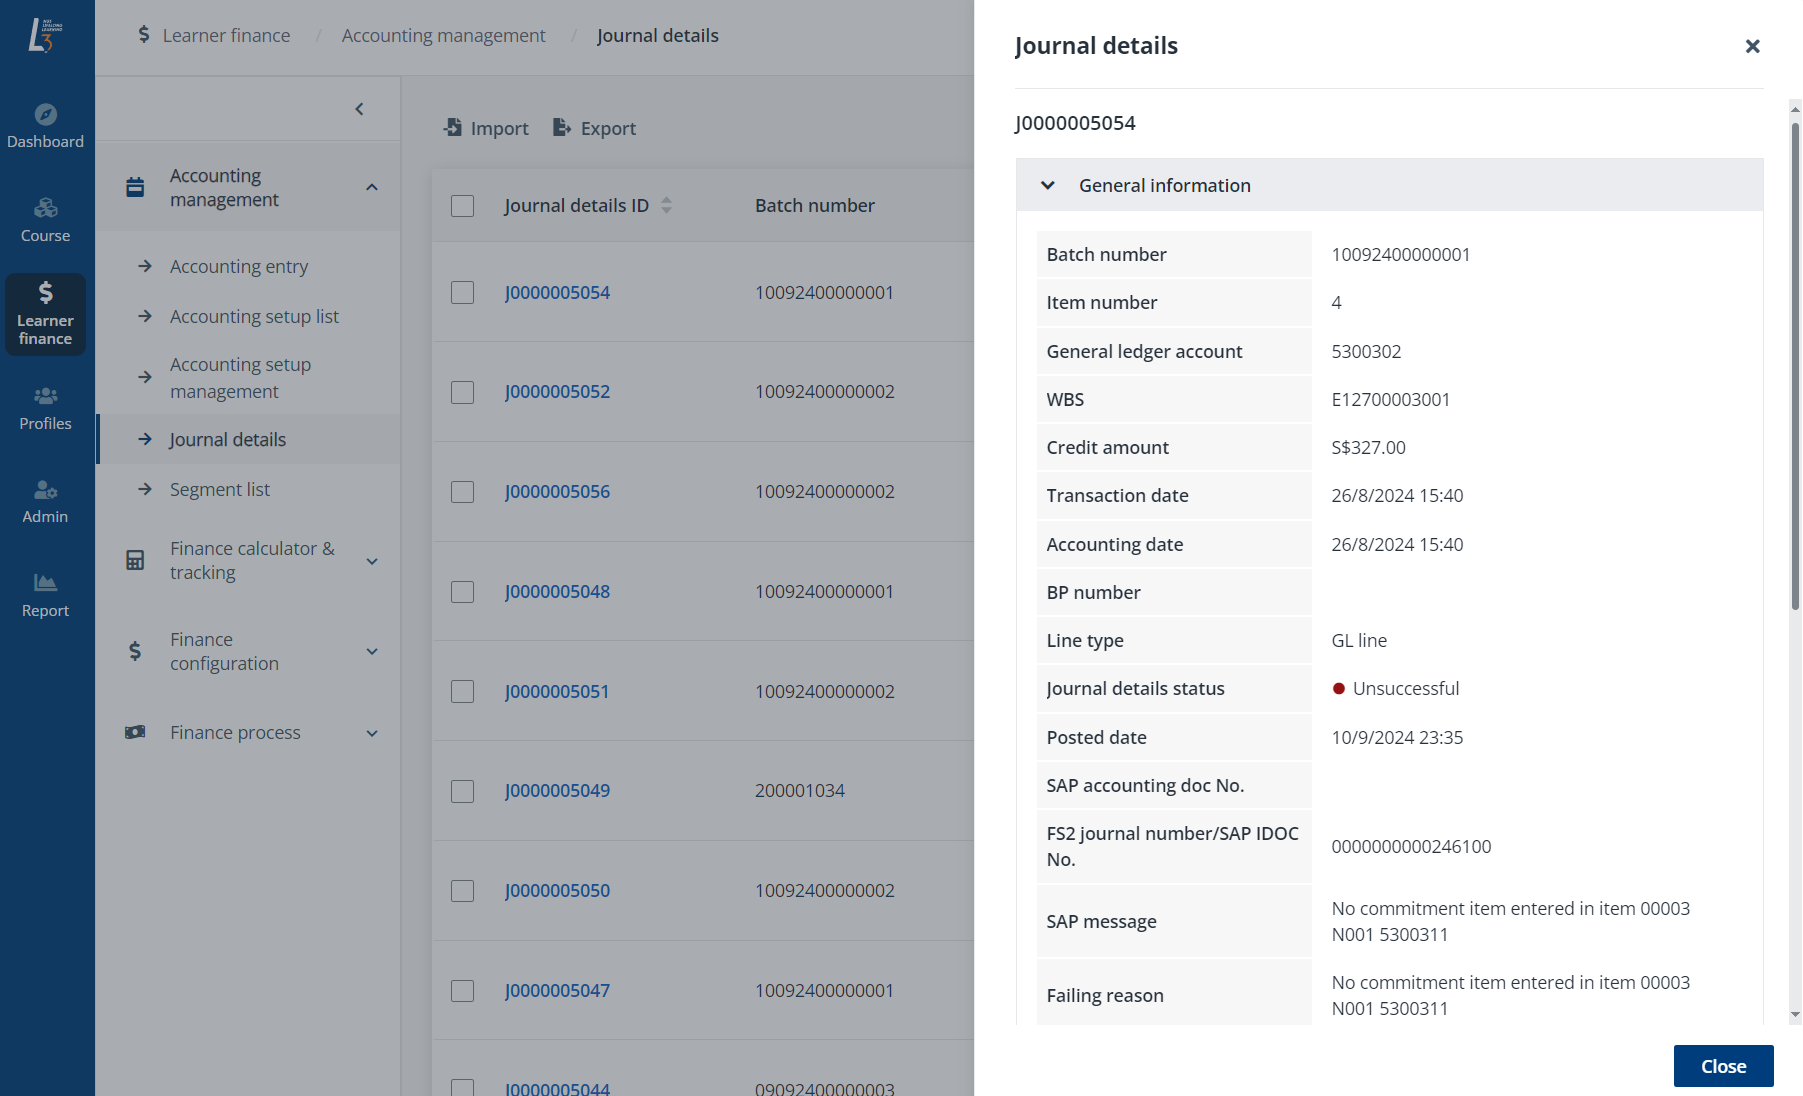Screen dimensions: 1803x1096
Task: Click the Import icon
Action: [x=455, y=127]
